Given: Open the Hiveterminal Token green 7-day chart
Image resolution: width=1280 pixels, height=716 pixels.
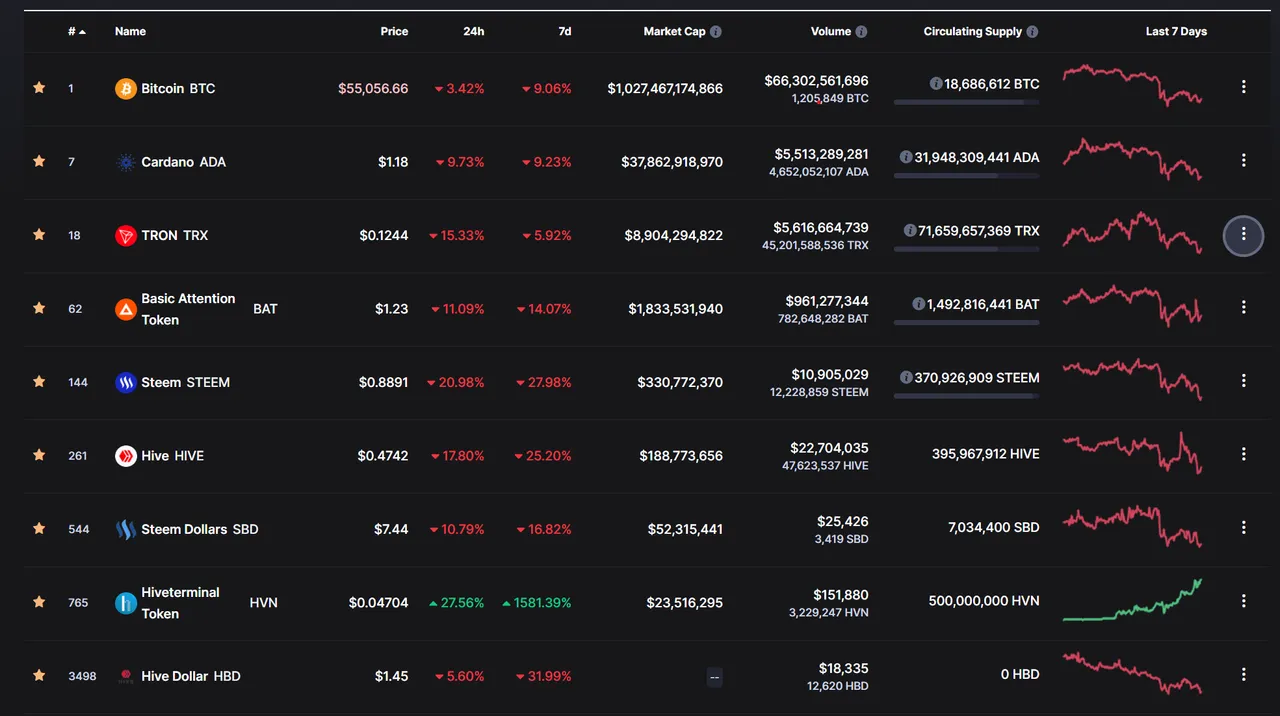Looking at the screenshot, I should [x=1132, y=600].
